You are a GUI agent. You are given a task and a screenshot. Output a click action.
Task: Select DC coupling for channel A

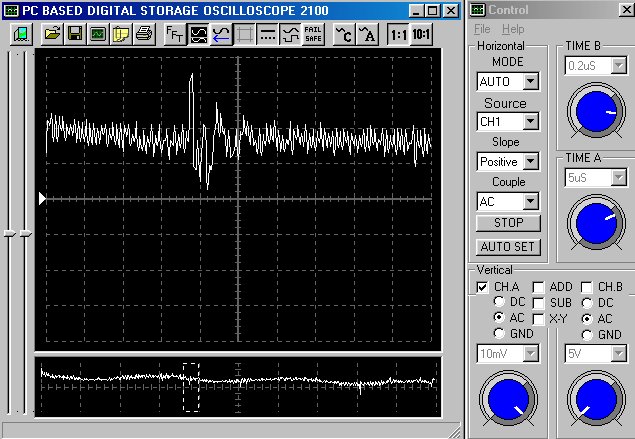(500, 302)
